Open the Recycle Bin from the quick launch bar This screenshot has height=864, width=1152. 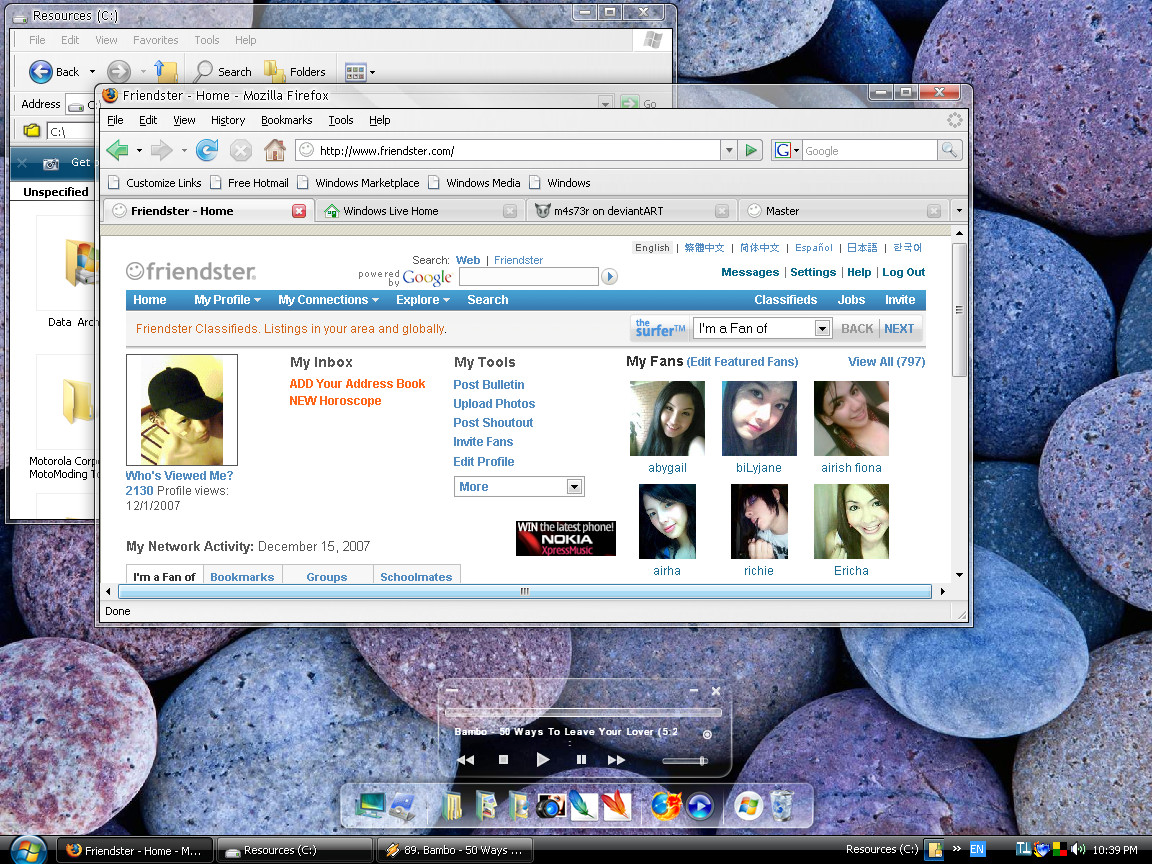[781, 805]
